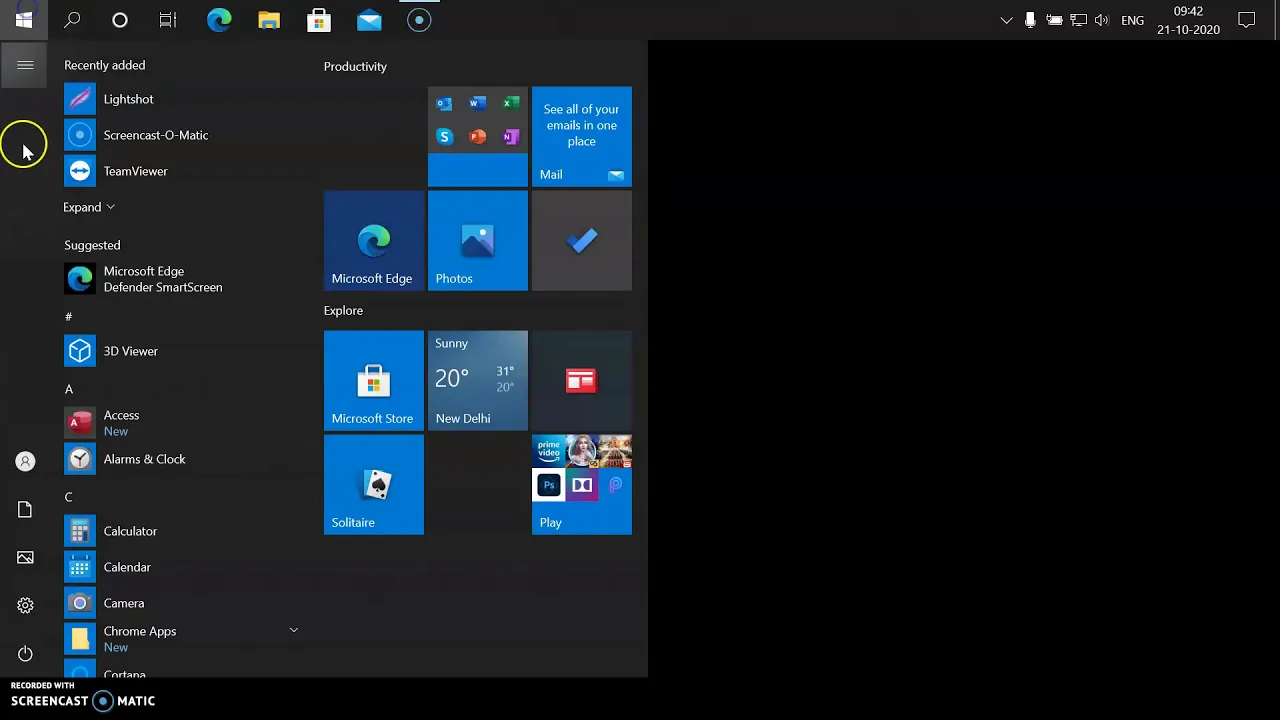Image resolution: width=1280 pixels, height=720 pixels.
Task: Open volume control in tray
Action: pyautogui.click(x=1102, y=20)
